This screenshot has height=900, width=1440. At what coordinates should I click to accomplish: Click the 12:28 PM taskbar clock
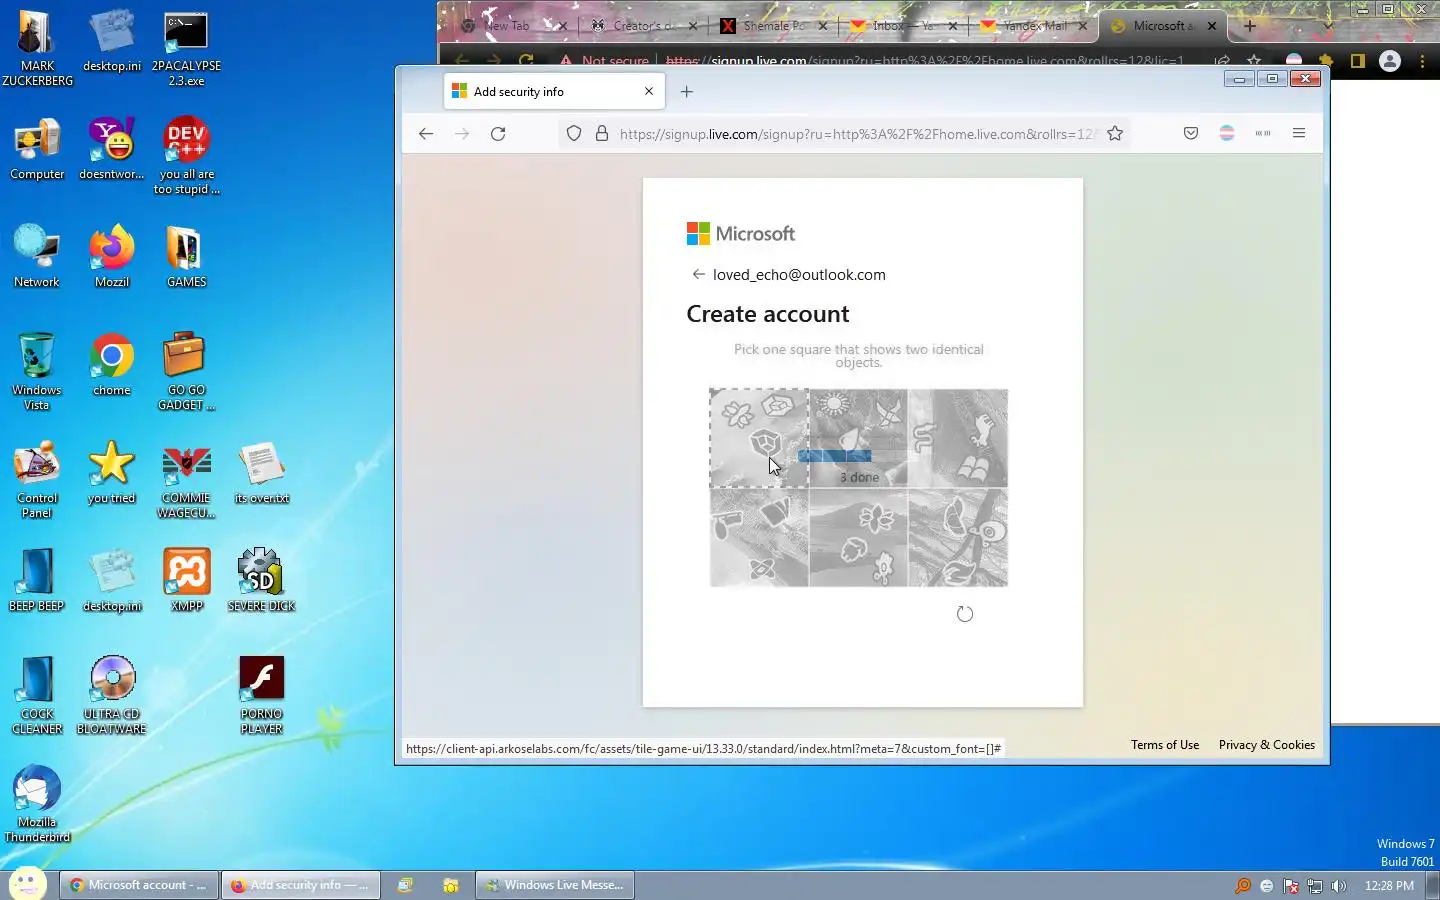point(1389,886)
